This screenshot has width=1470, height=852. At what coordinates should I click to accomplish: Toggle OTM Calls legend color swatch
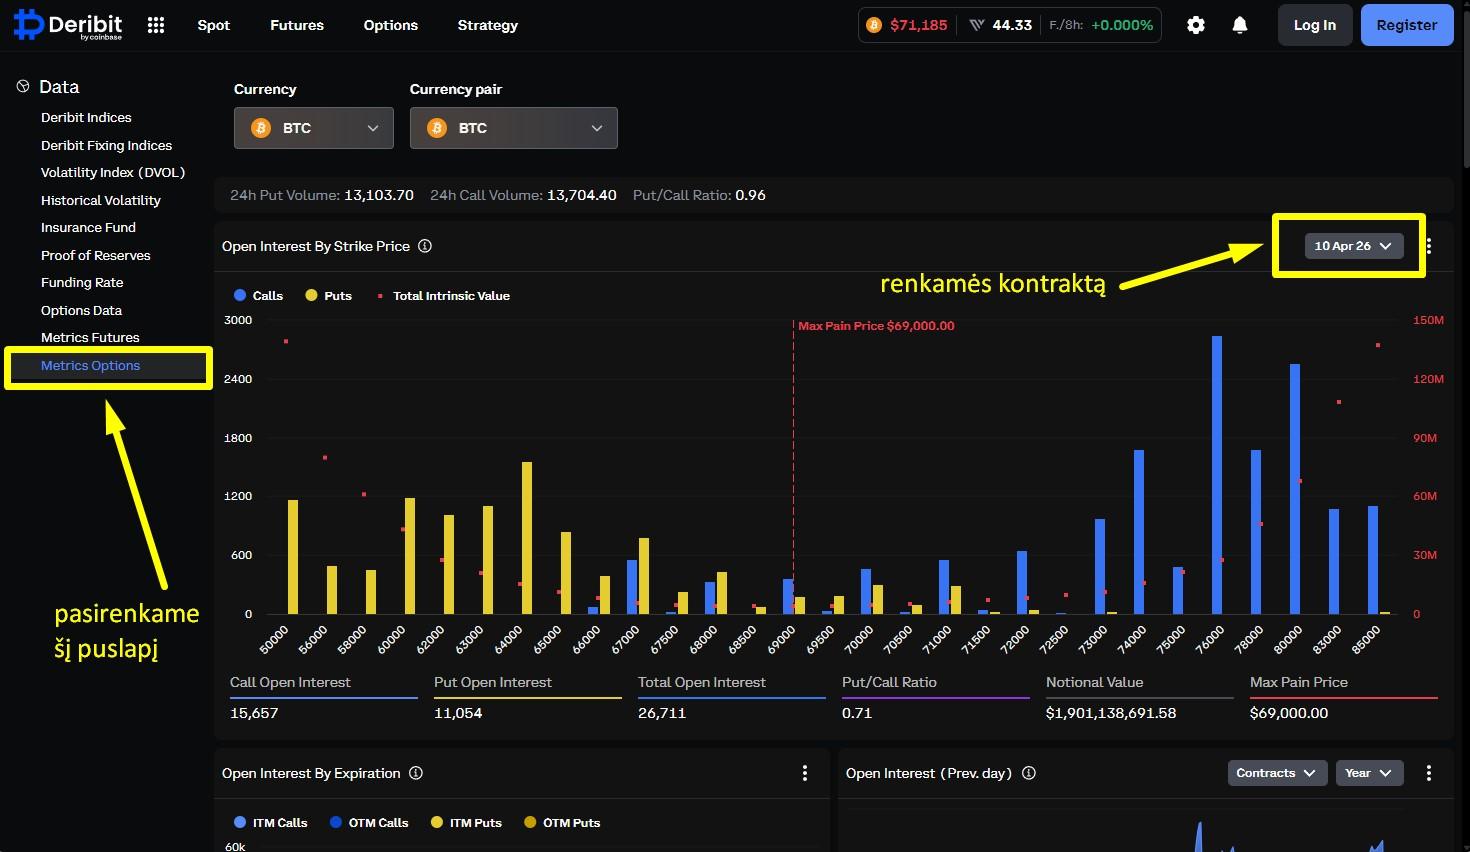[x=335, y=823]
